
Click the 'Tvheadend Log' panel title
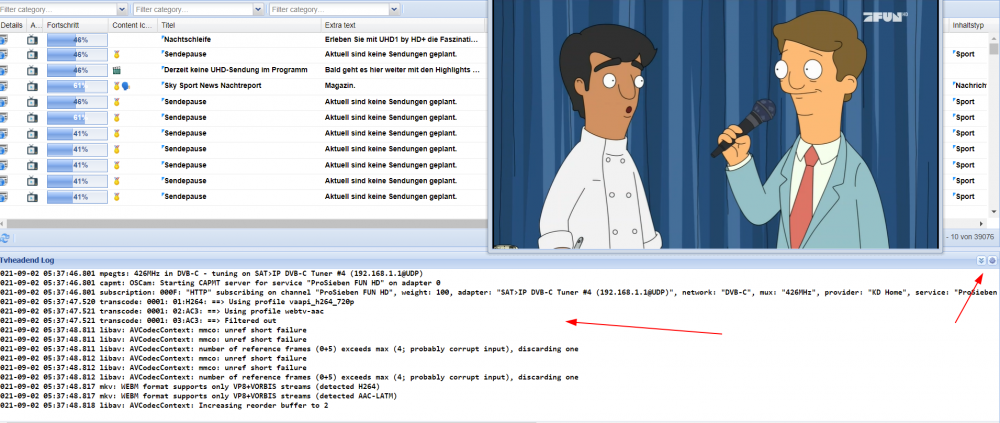click(x=27, y=261)
